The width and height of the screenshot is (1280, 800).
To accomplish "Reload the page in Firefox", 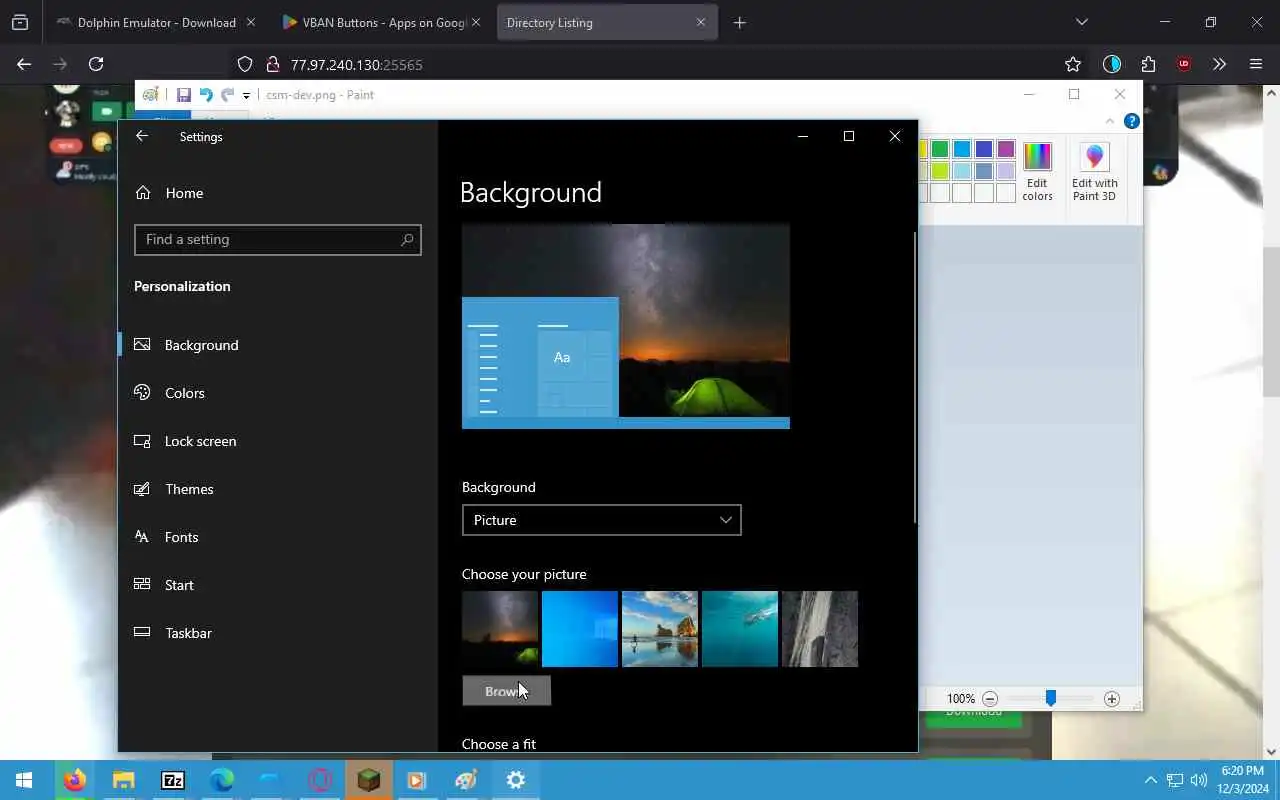I will point(96,64).
